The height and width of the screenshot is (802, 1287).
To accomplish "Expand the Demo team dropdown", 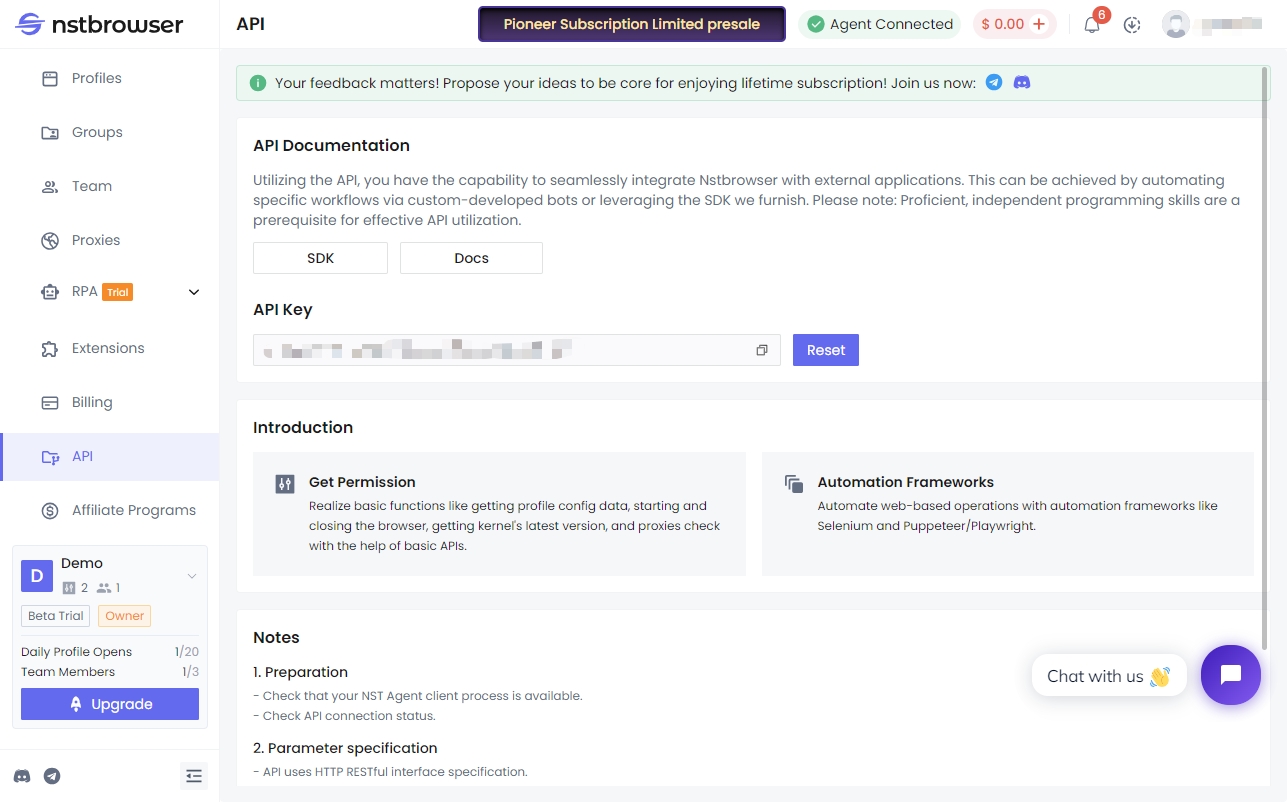I will point(192,576).
